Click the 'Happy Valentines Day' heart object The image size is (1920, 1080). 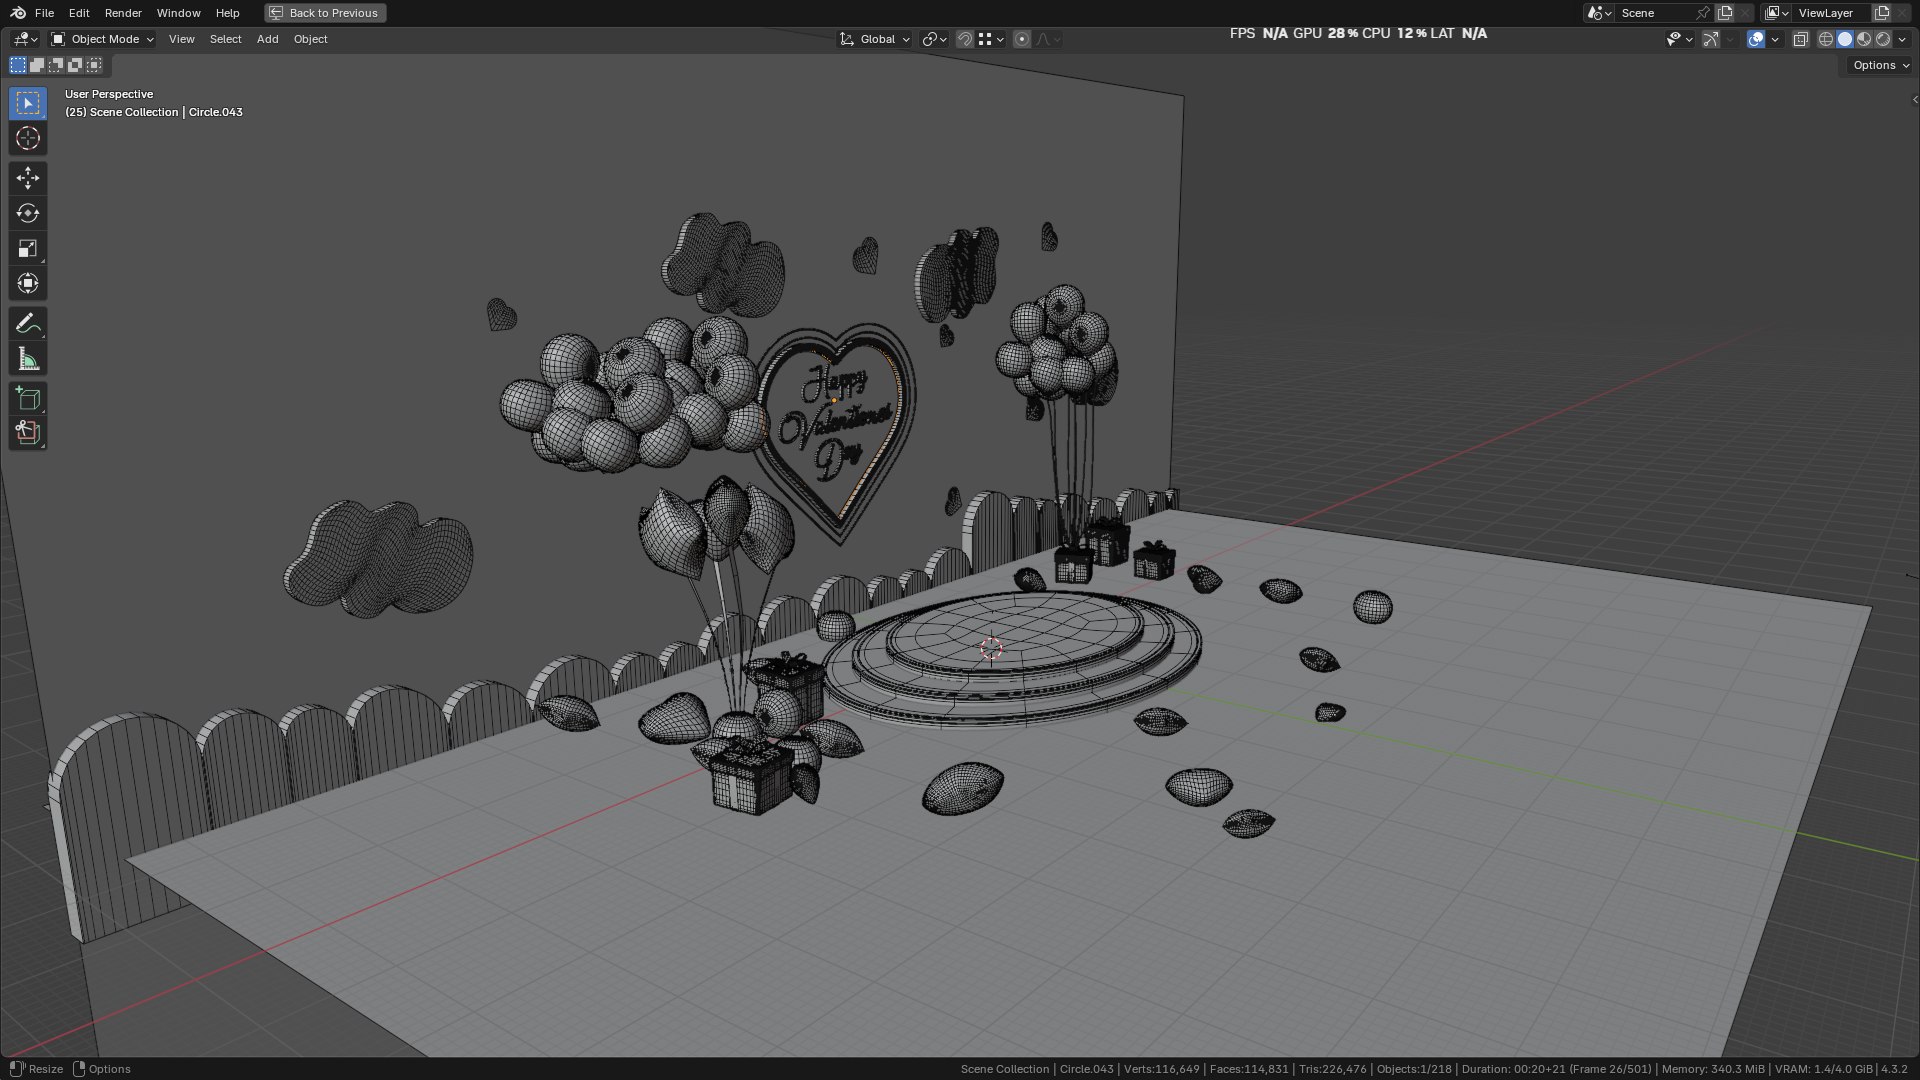(835, 430)
